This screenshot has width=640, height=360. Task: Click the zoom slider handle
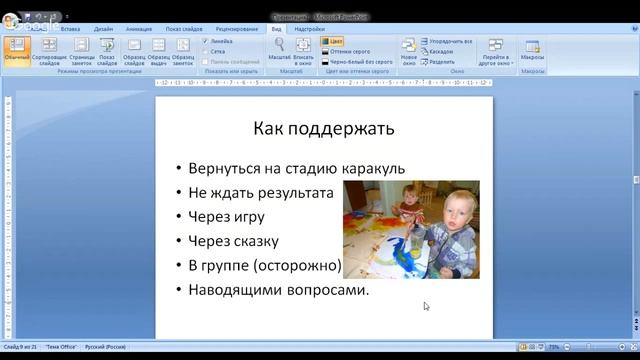click(x=589, y=347)
